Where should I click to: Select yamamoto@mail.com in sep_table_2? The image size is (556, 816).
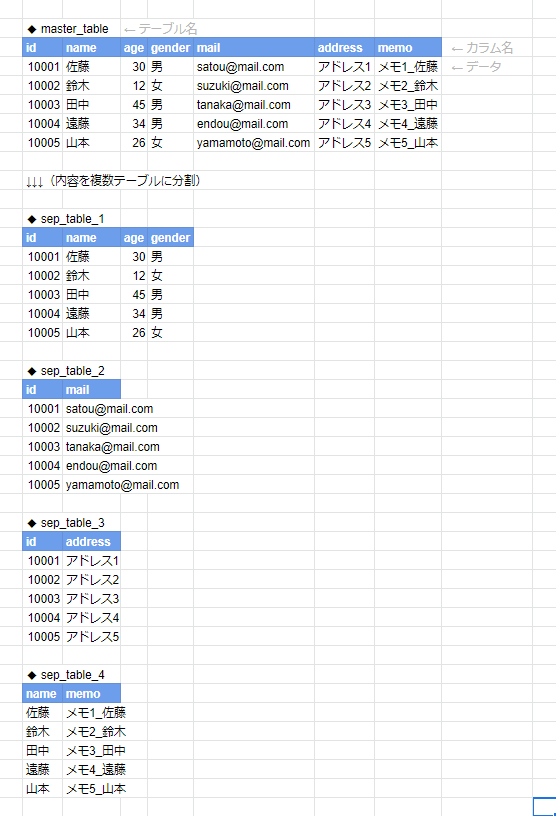coord(122,484)
